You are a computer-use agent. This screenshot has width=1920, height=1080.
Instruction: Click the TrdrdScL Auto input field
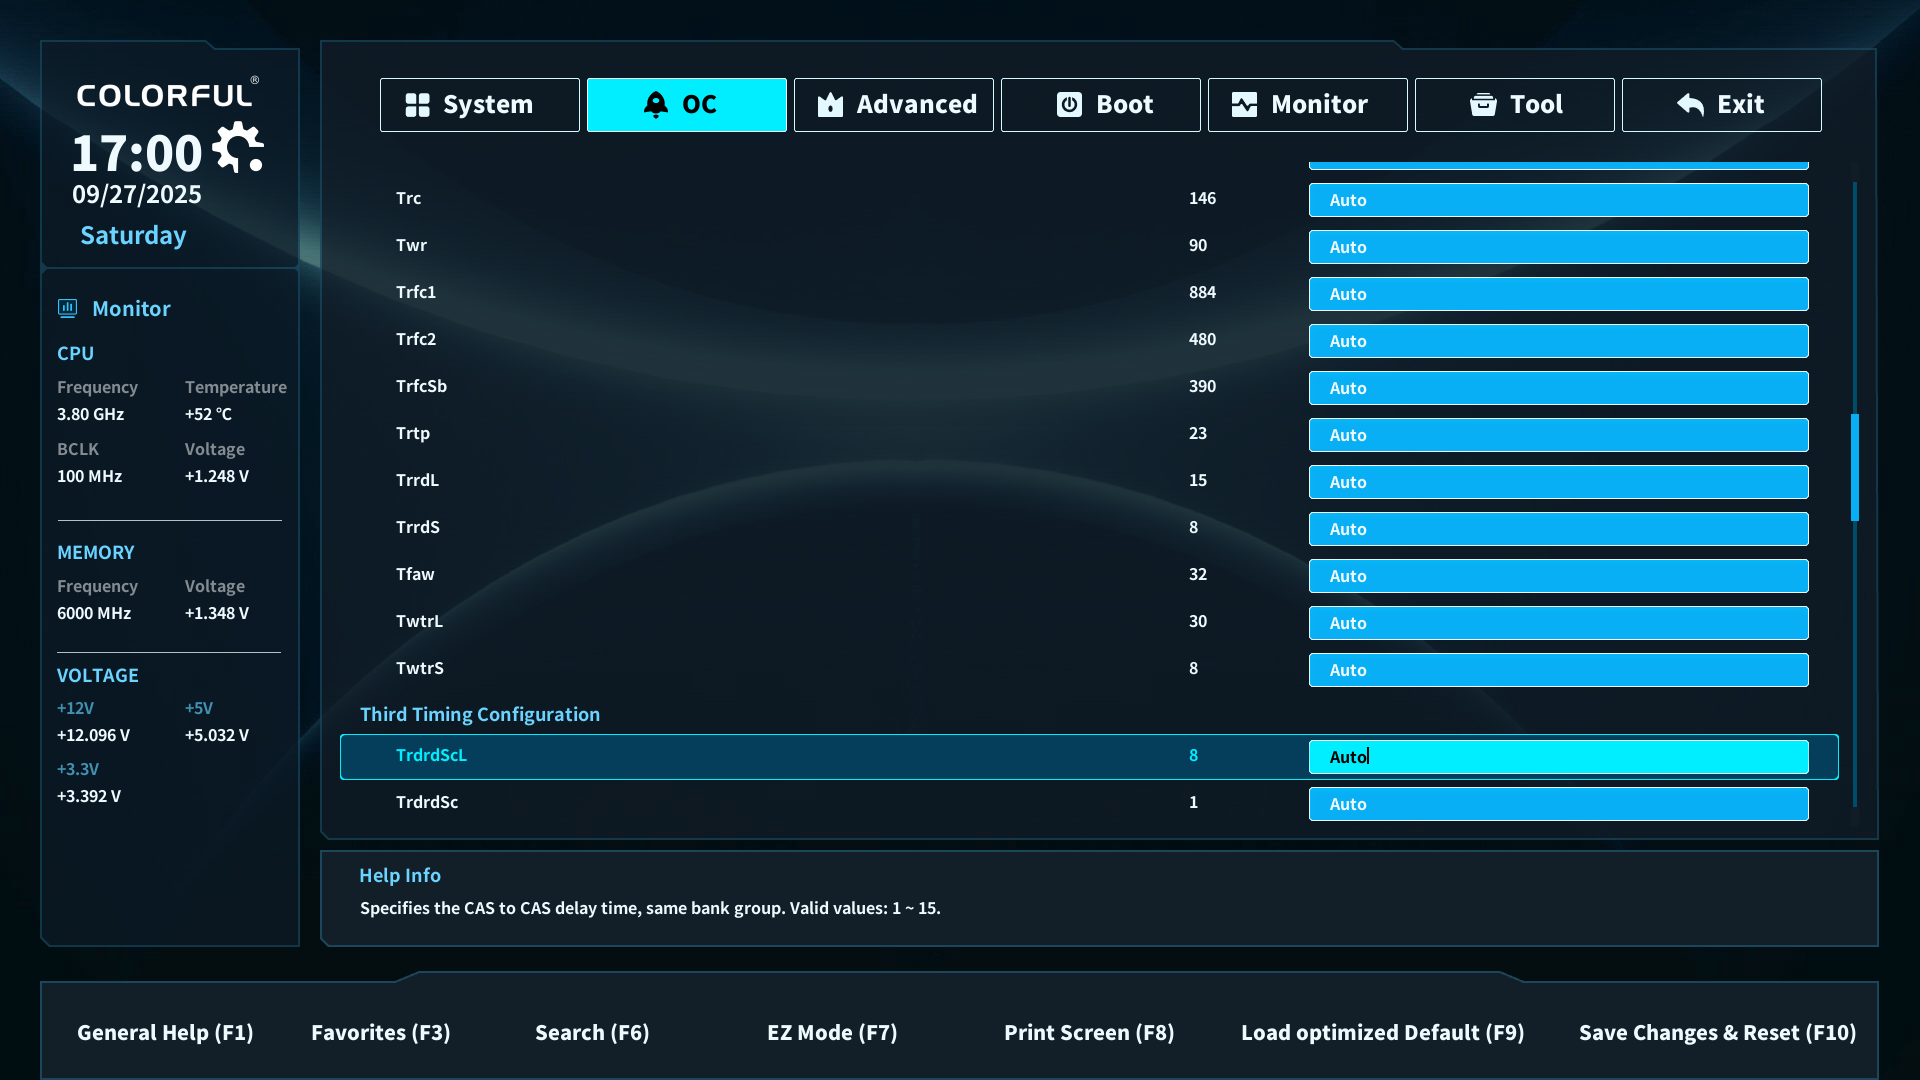[x=1558, y=757]
